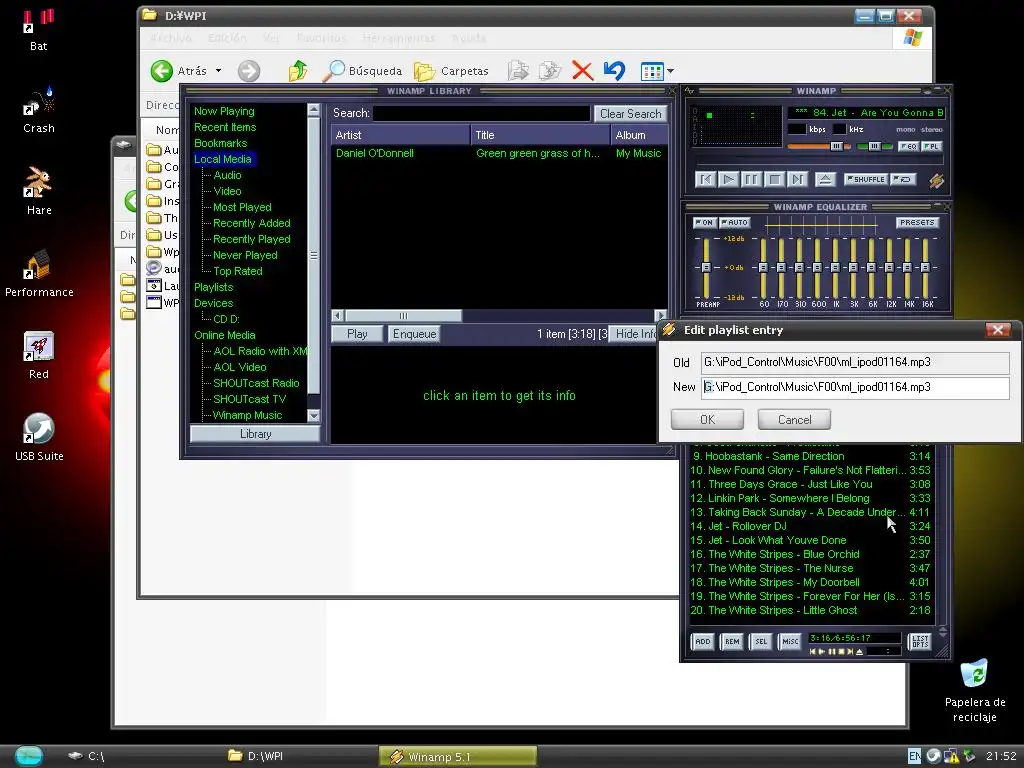Click the Winamp Eject open-file button
Viewport: 1024px width, 768px height.
(x=825, y=180)
